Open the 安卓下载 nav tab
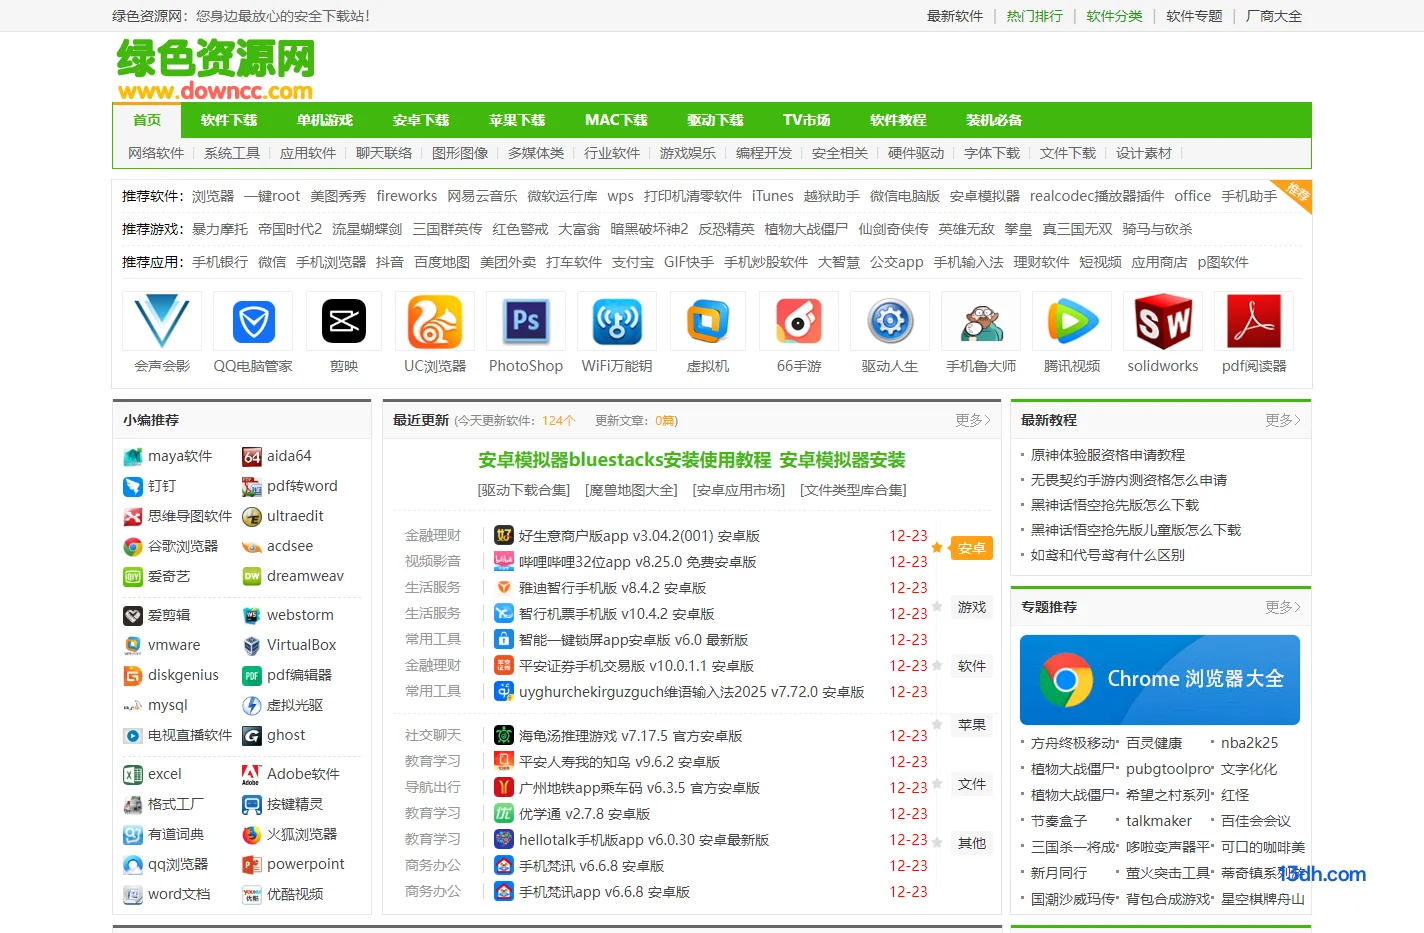Viewport: 1424px width, 933px height. pos(421,120)
